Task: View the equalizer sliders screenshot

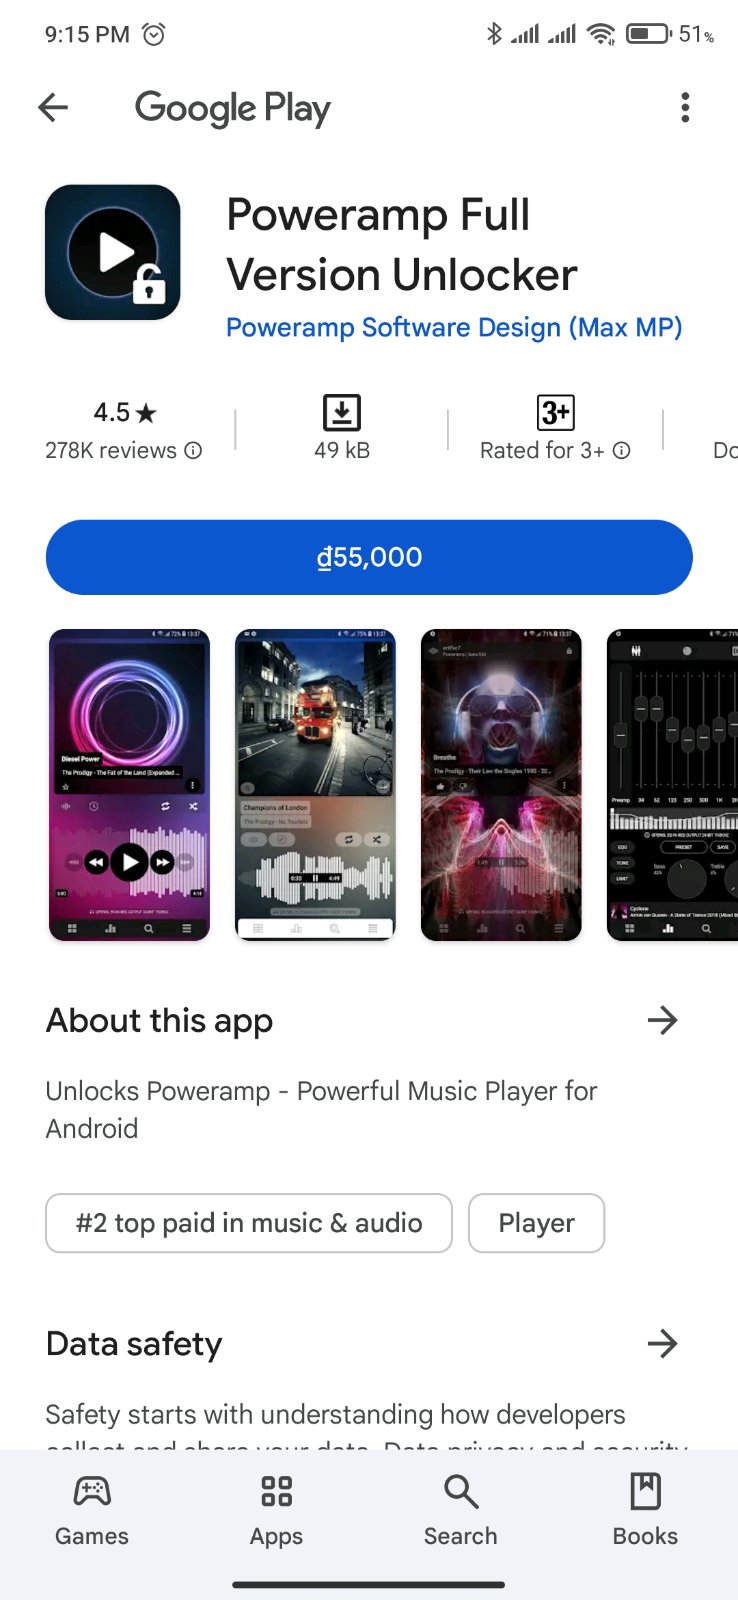Action: 673,785
